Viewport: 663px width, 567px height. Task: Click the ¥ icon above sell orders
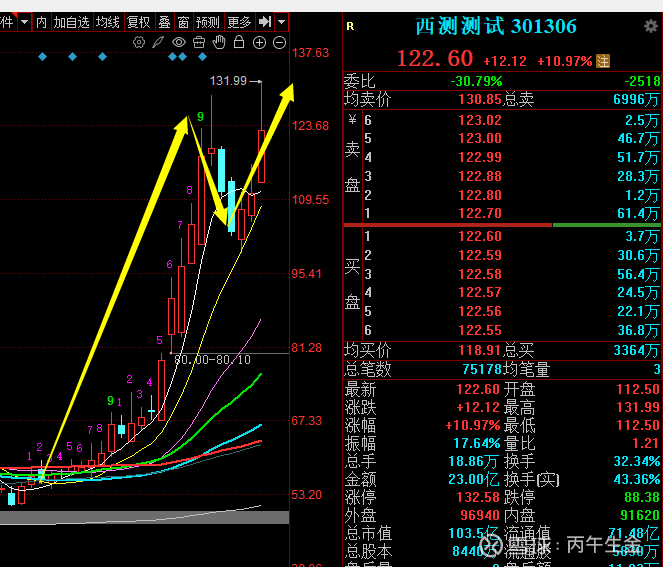(x=352, y=119)
